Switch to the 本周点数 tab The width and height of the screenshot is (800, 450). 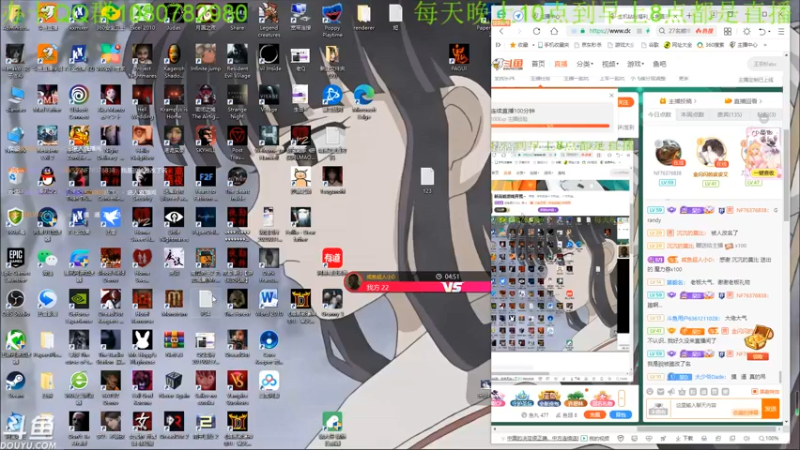pyautogui.click(x=692, y=115)
